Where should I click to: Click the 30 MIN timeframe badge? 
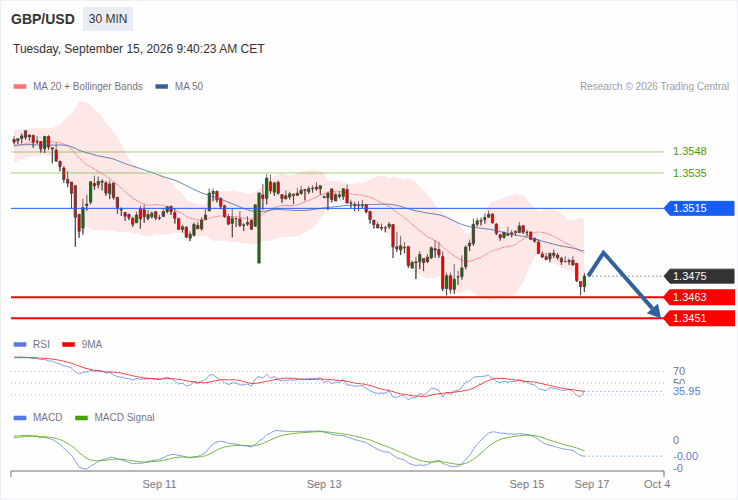(108, 19)
